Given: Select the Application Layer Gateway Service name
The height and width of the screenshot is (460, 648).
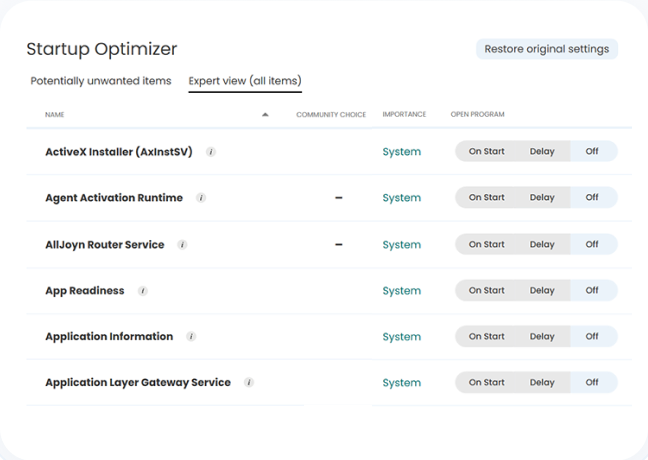Looking at the screenshot, I should point(138,383).
